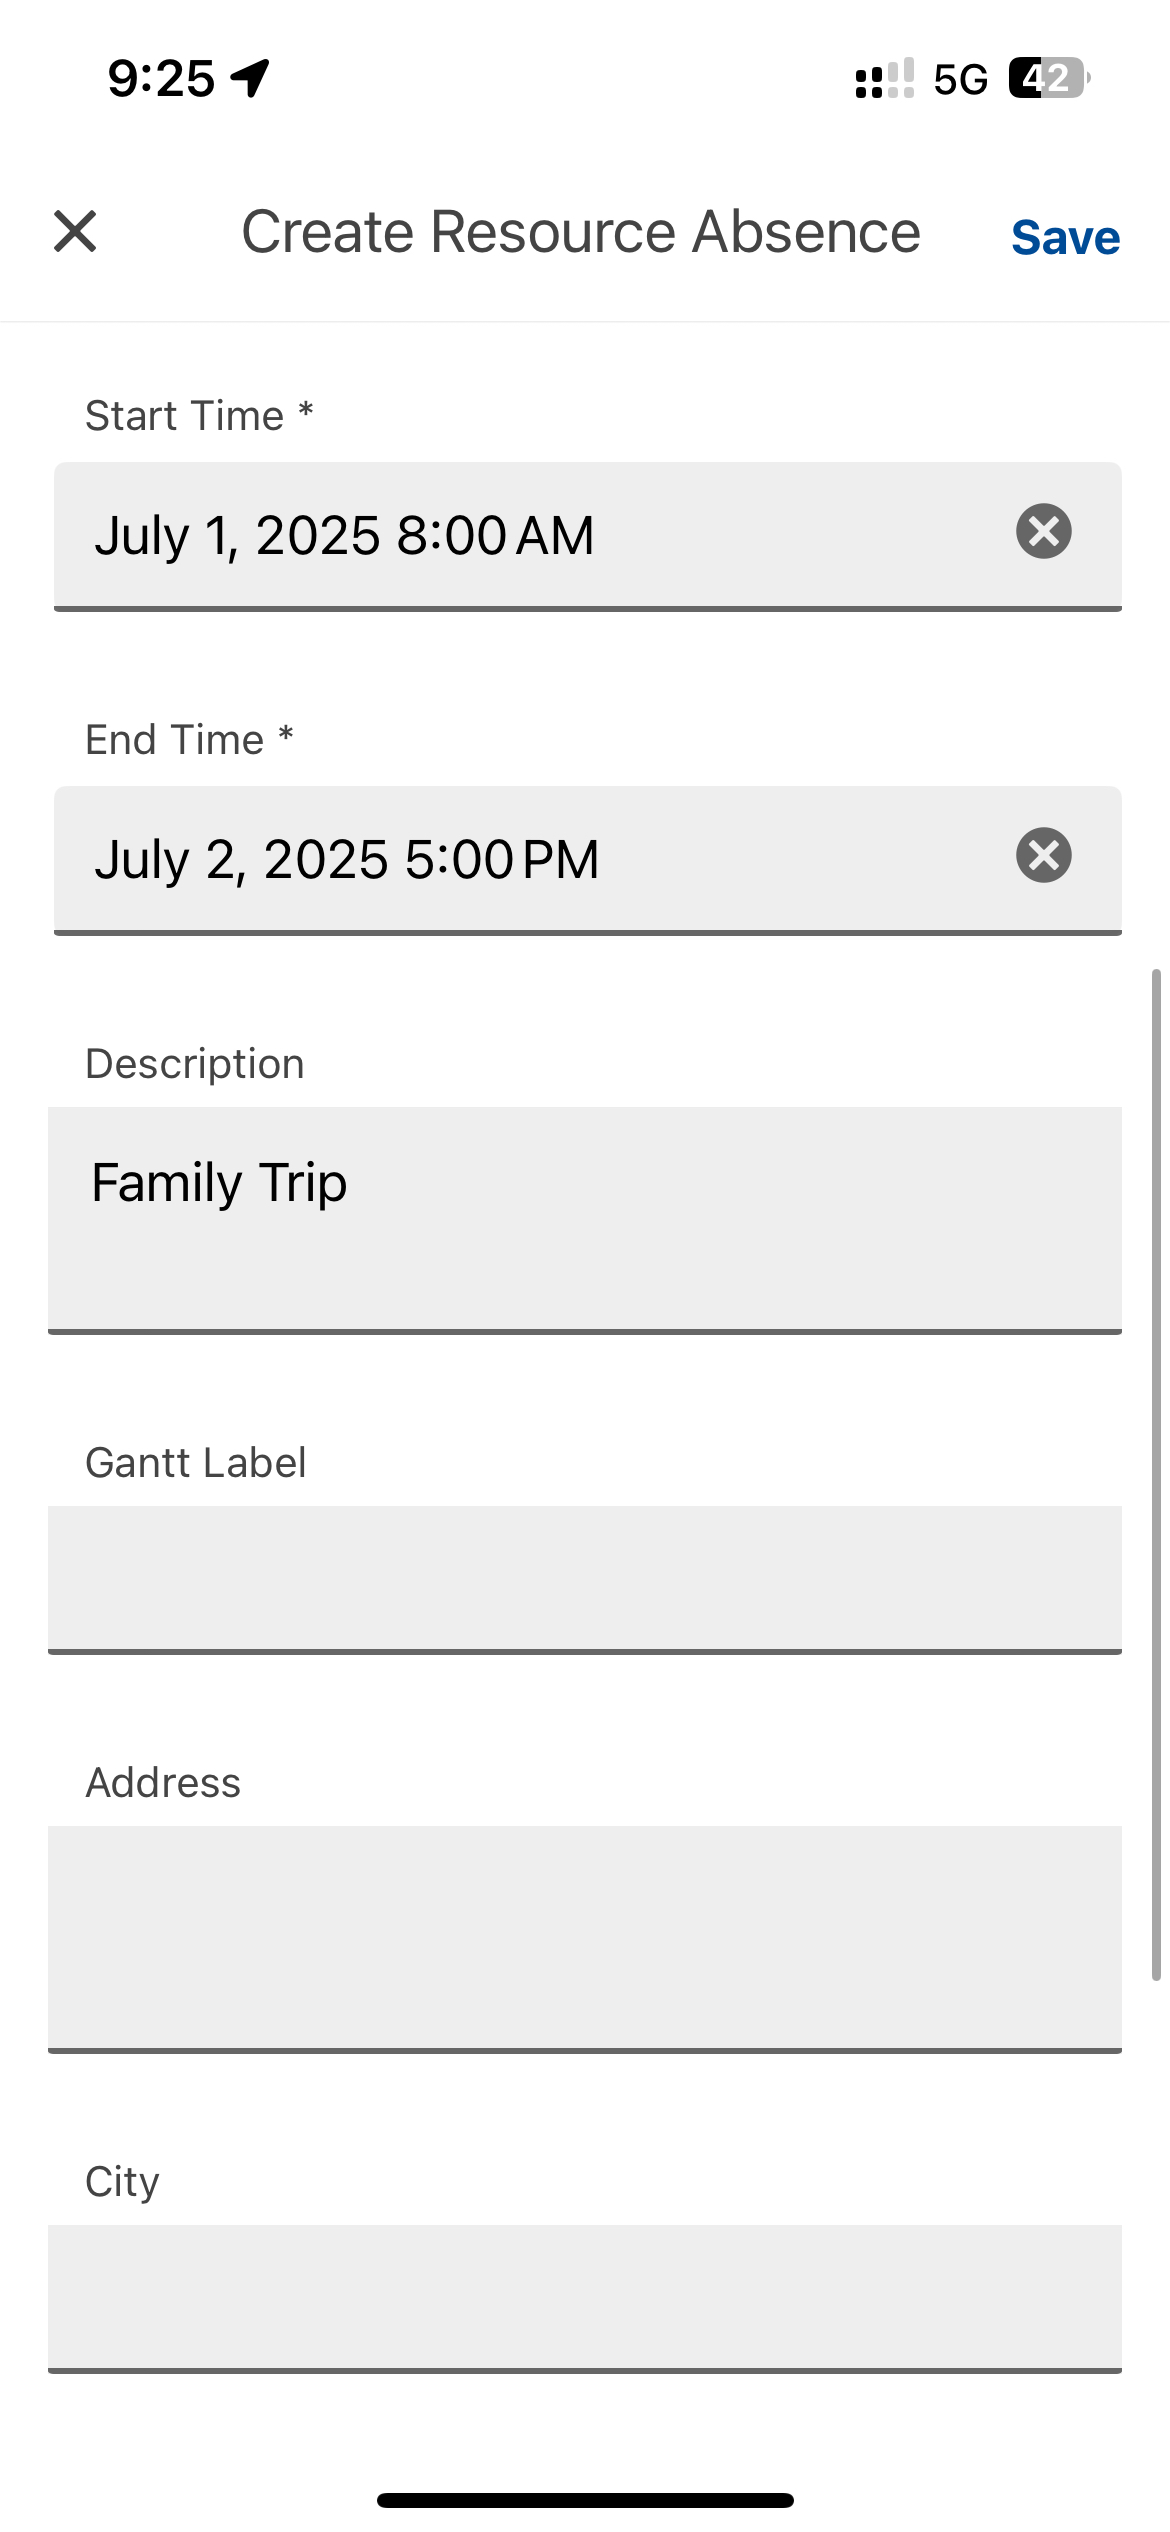The height and width of the screenshot is (2532, 1170).
Task: Tap the Create Resource Absence title
Action: (x=580, y=232)
